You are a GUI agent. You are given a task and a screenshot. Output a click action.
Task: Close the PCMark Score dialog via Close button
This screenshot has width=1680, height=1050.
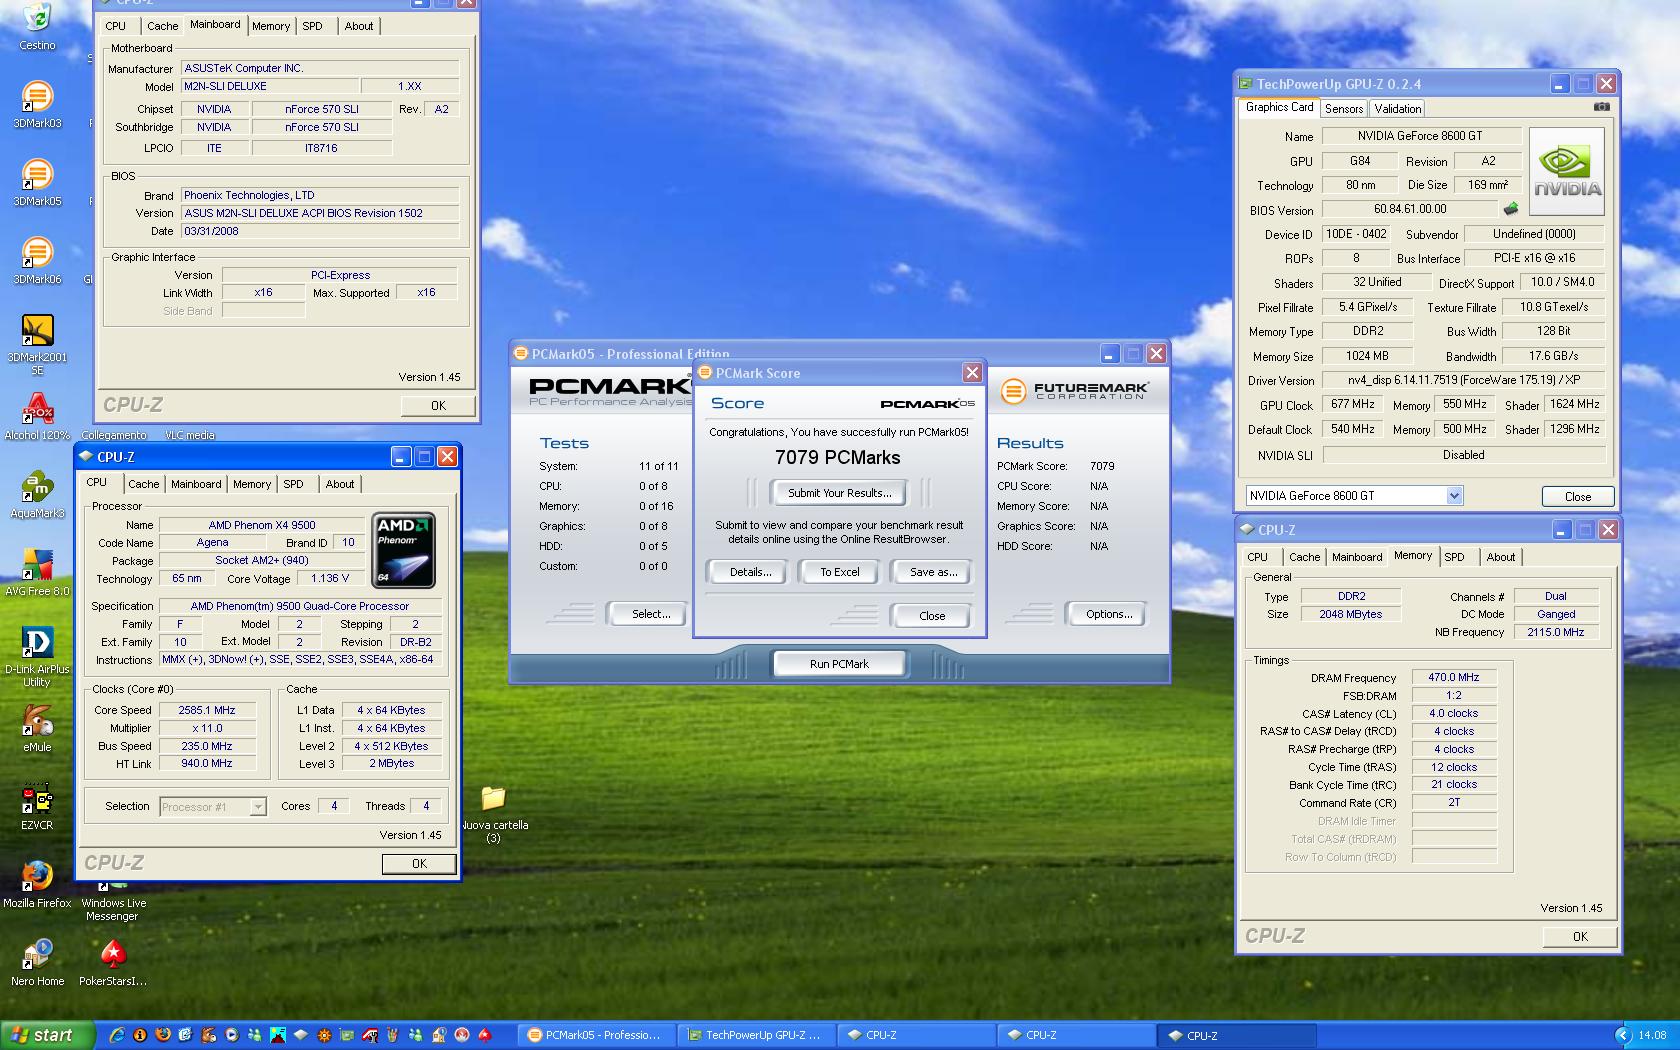tap(932, 616)
